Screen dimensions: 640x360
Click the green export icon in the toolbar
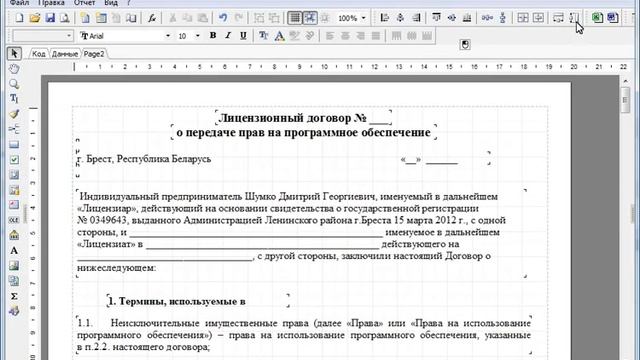tap(597, 18)
